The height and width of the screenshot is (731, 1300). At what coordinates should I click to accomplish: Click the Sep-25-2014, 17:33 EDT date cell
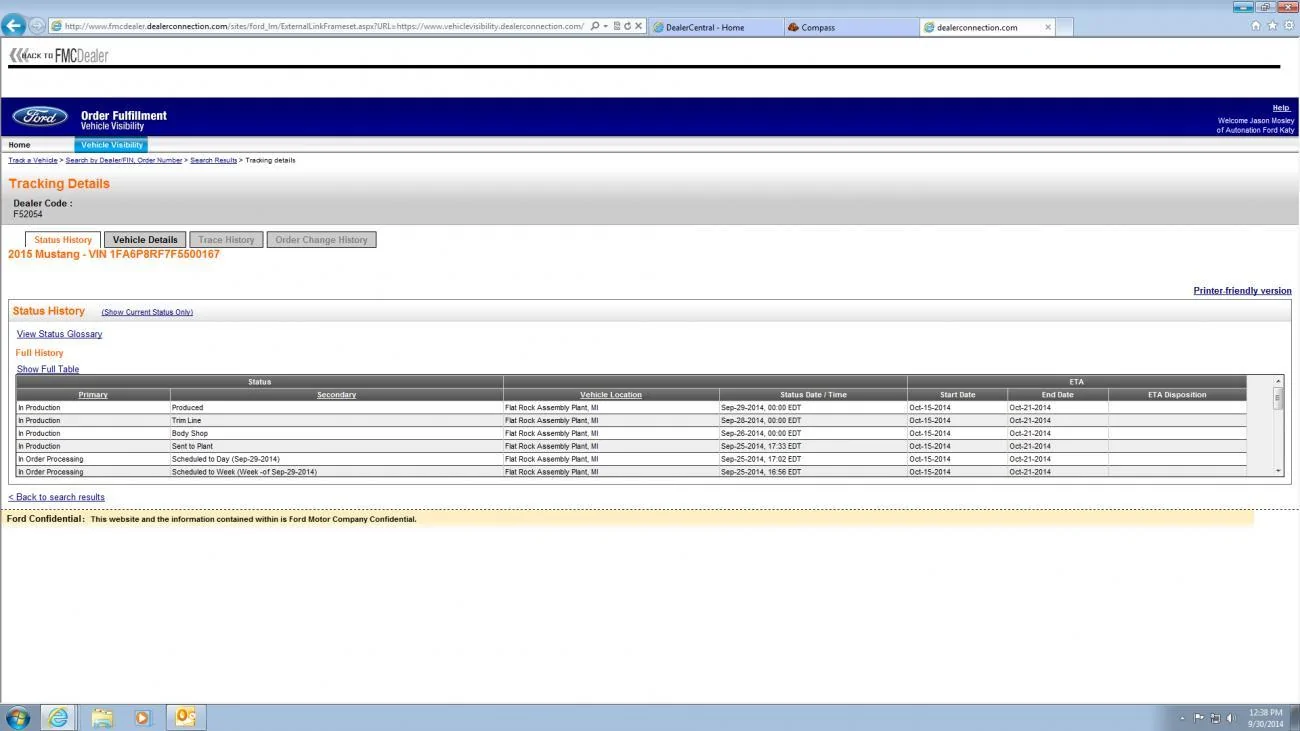click(x=813, y=447)
